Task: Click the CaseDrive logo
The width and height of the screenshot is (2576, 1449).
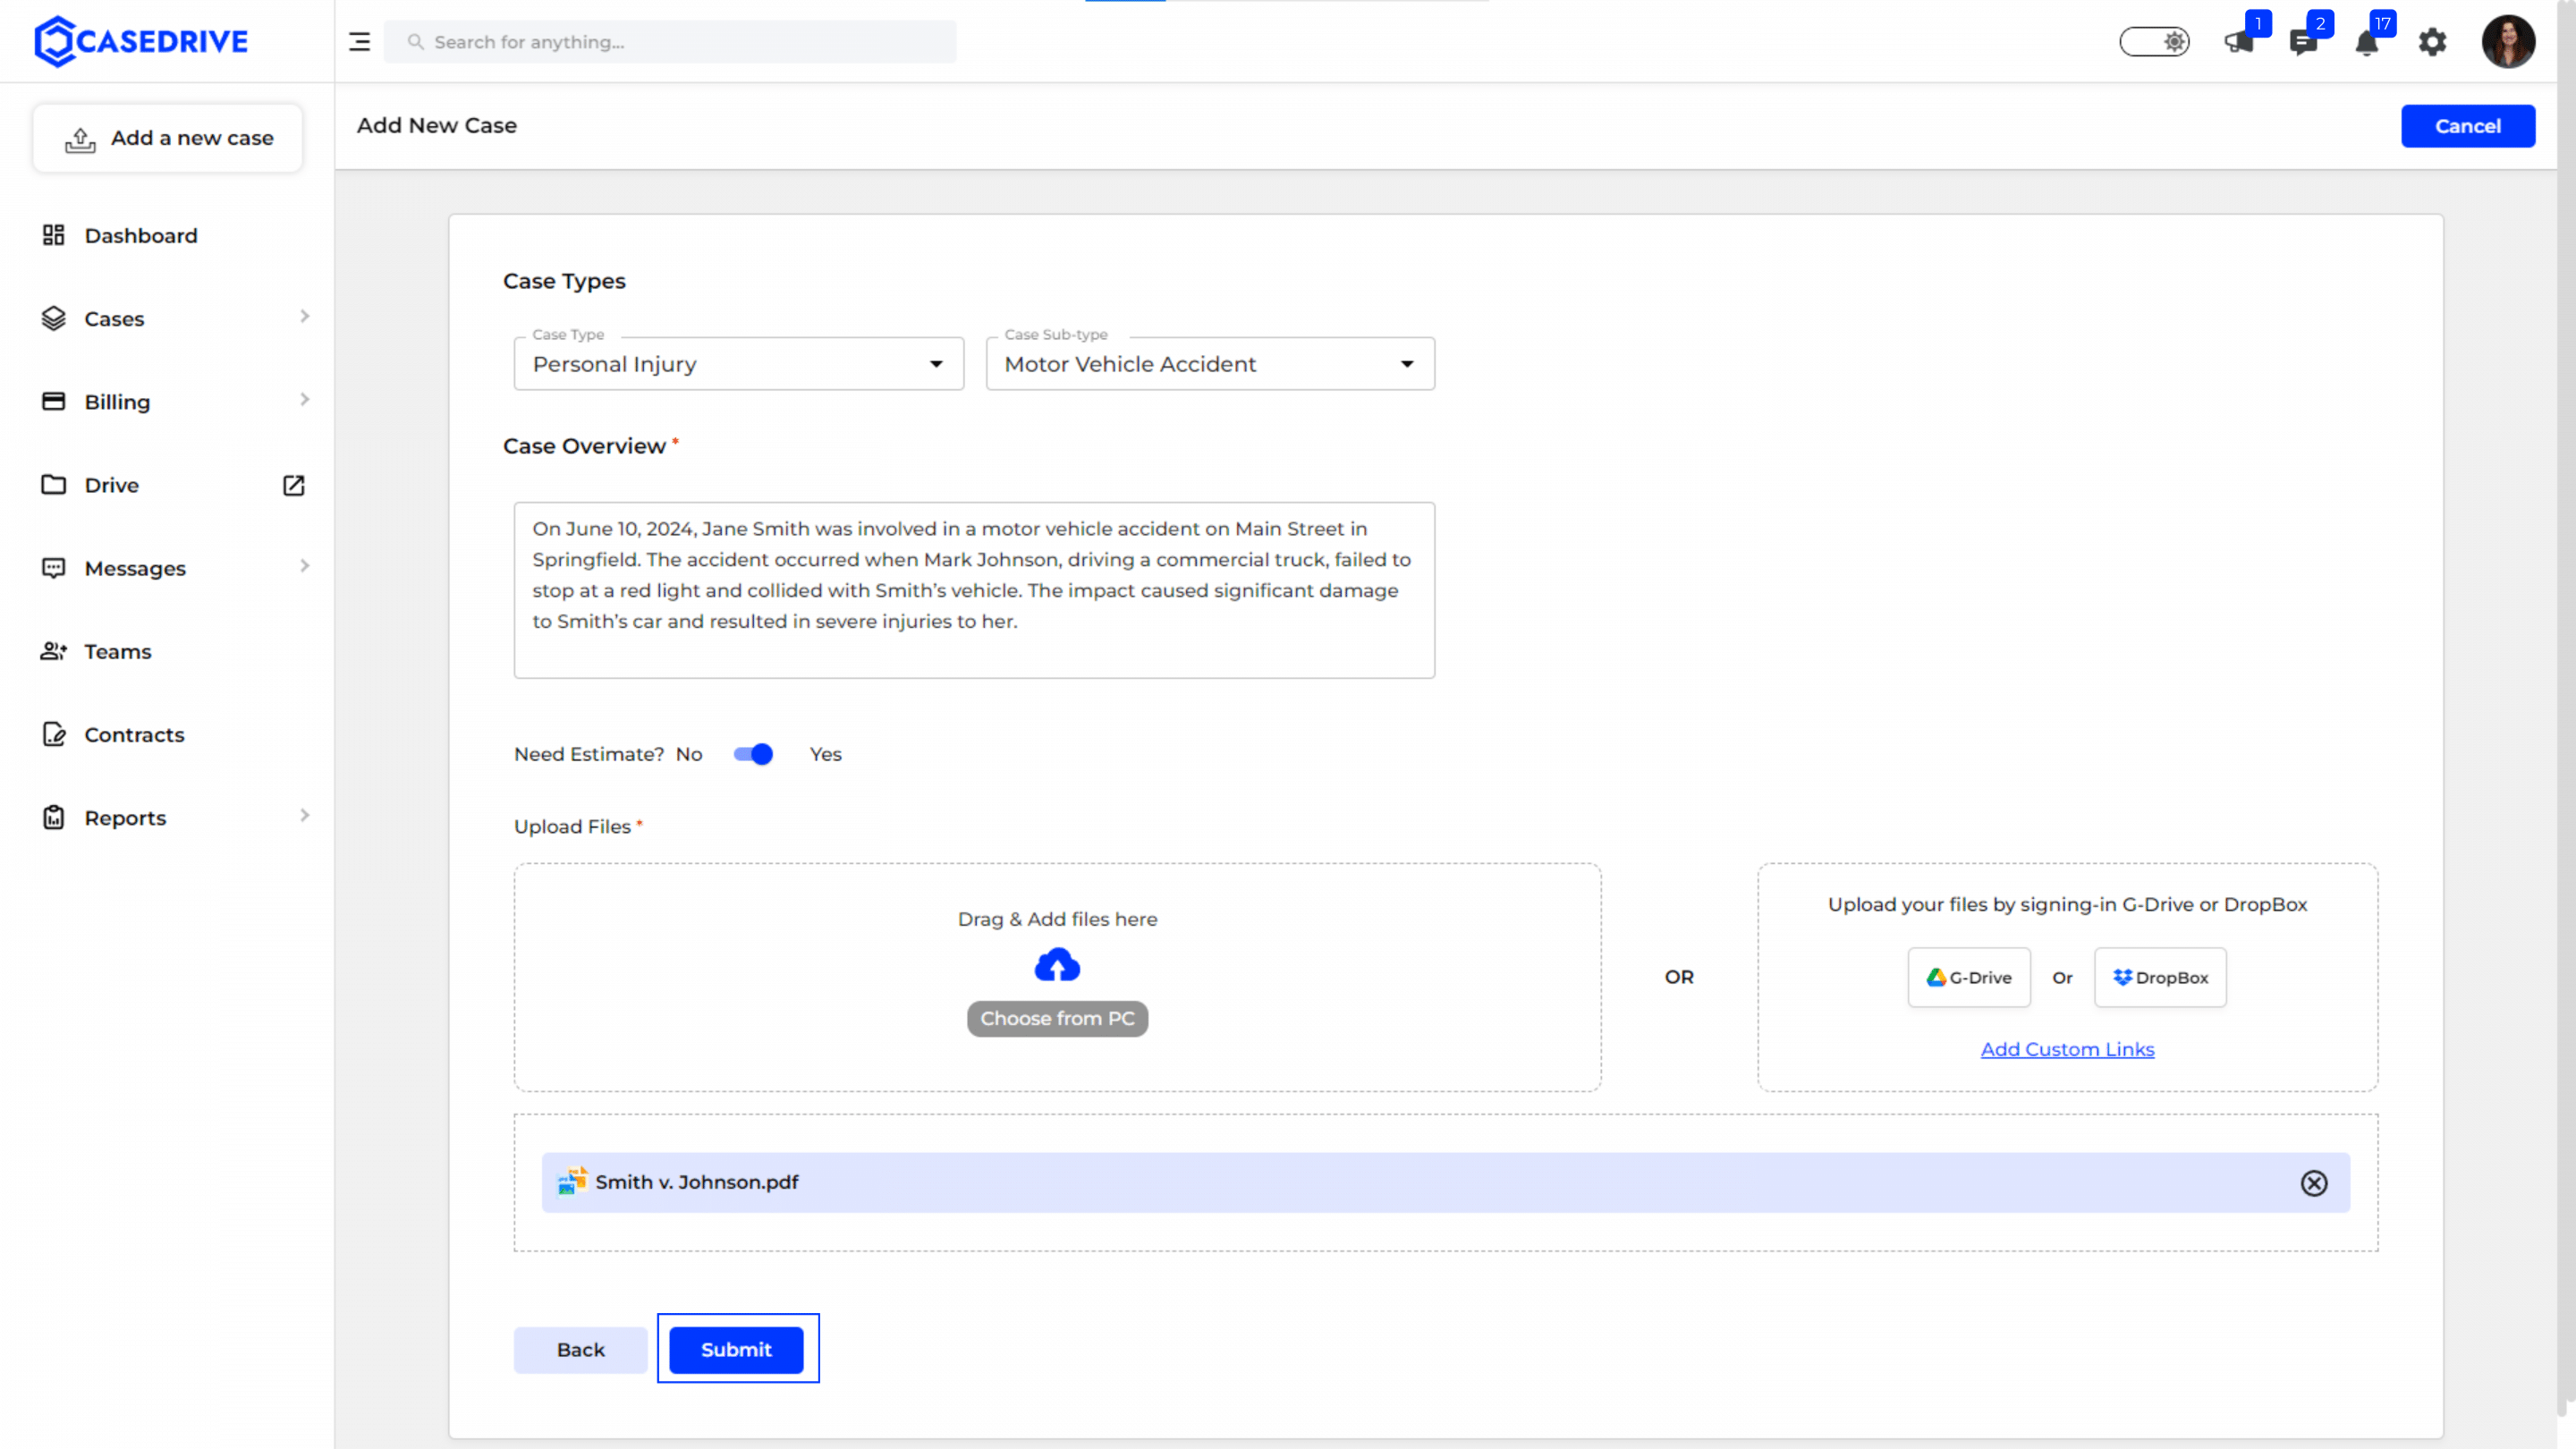Action: click(141, 41)
